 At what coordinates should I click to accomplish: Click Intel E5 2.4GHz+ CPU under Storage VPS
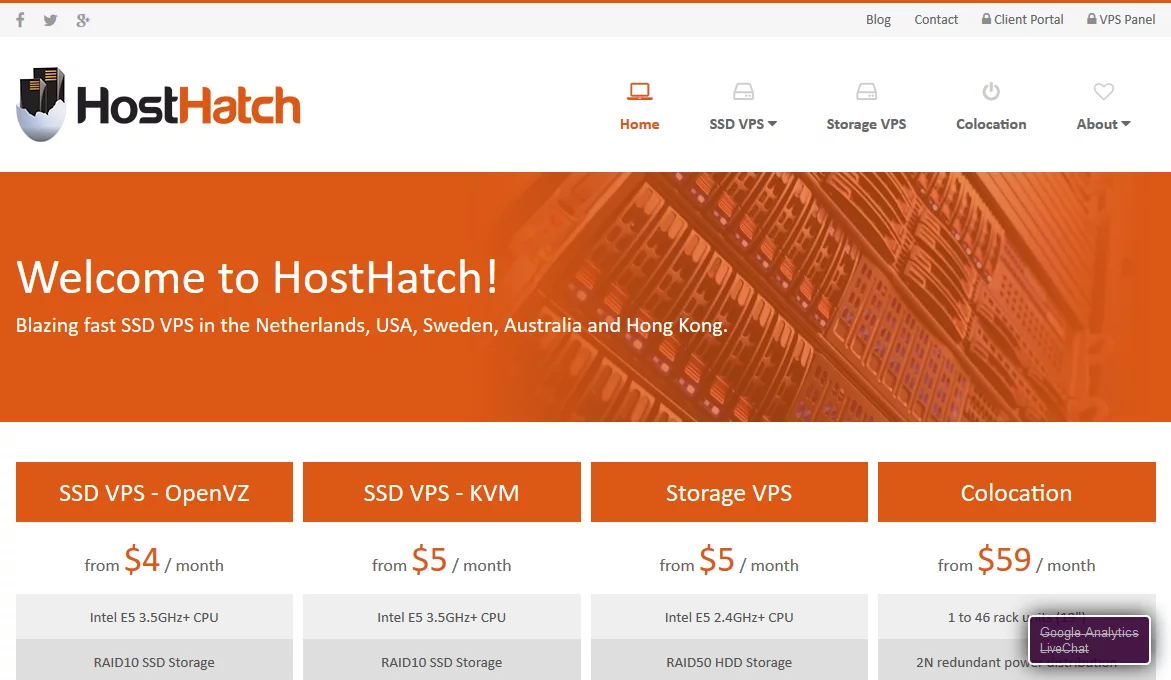click(729, 617)
